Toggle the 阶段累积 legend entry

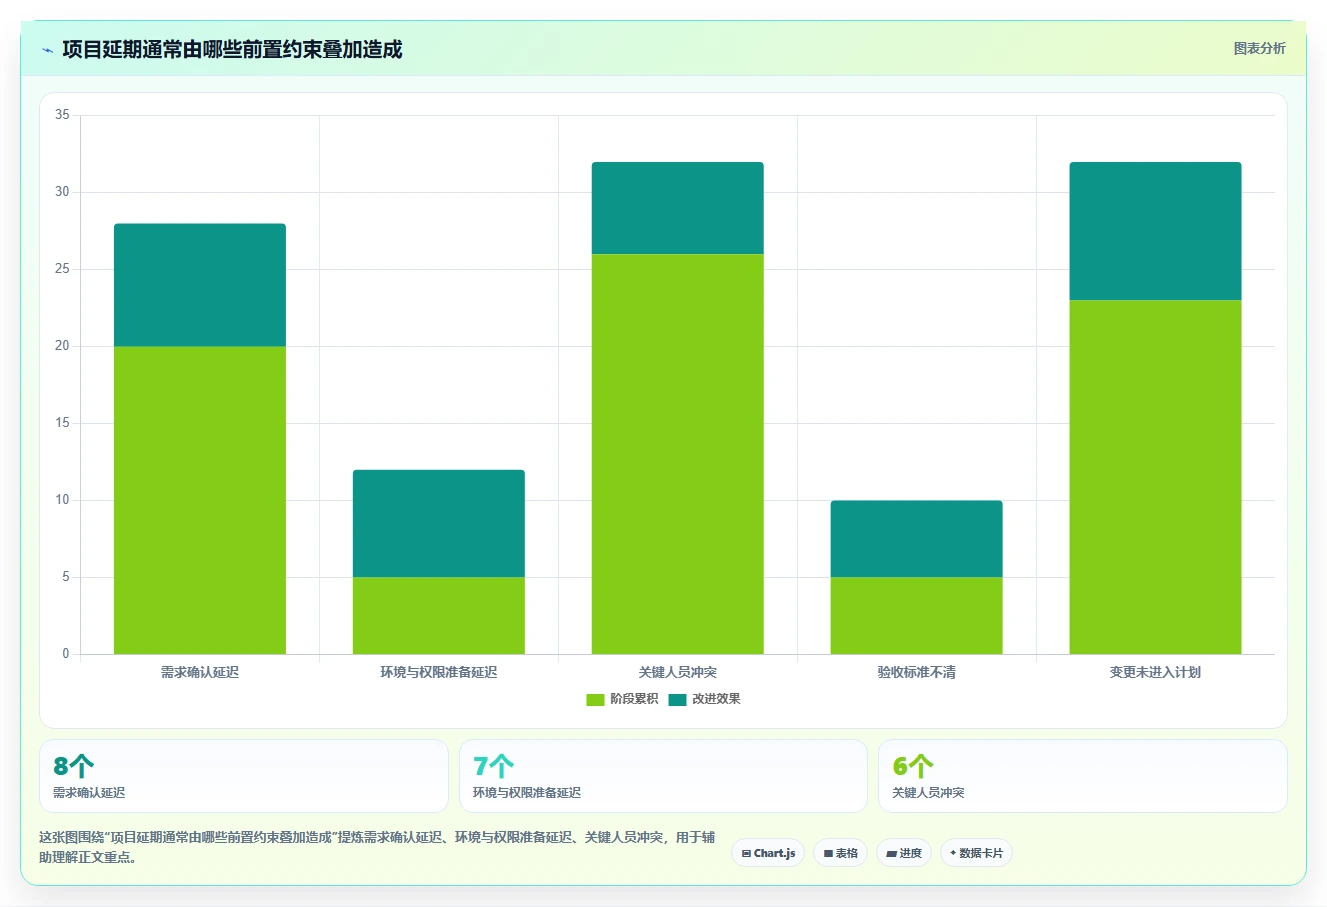tap(622, 699)
